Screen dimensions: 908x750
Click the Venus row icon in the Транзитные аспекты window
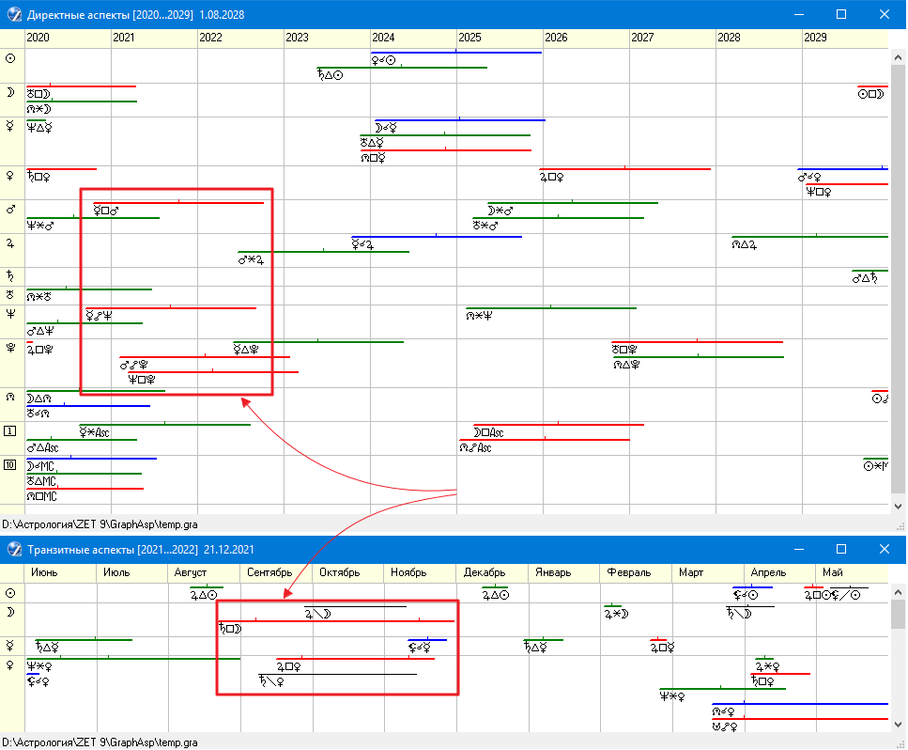point(10,665)
